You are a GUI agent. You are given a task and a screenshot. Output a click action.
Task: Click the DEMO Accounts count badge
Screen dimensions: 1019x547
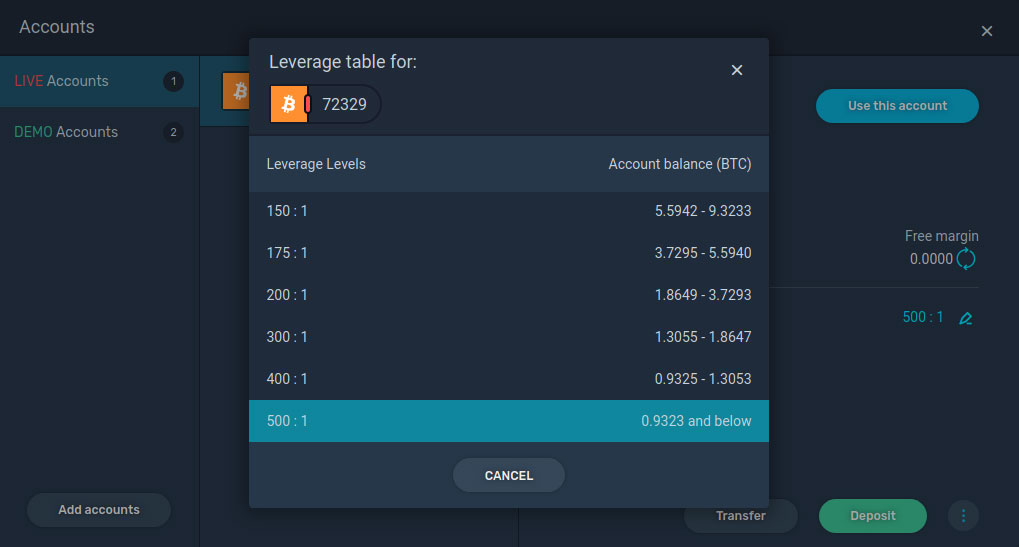click(x=173, y=132)
